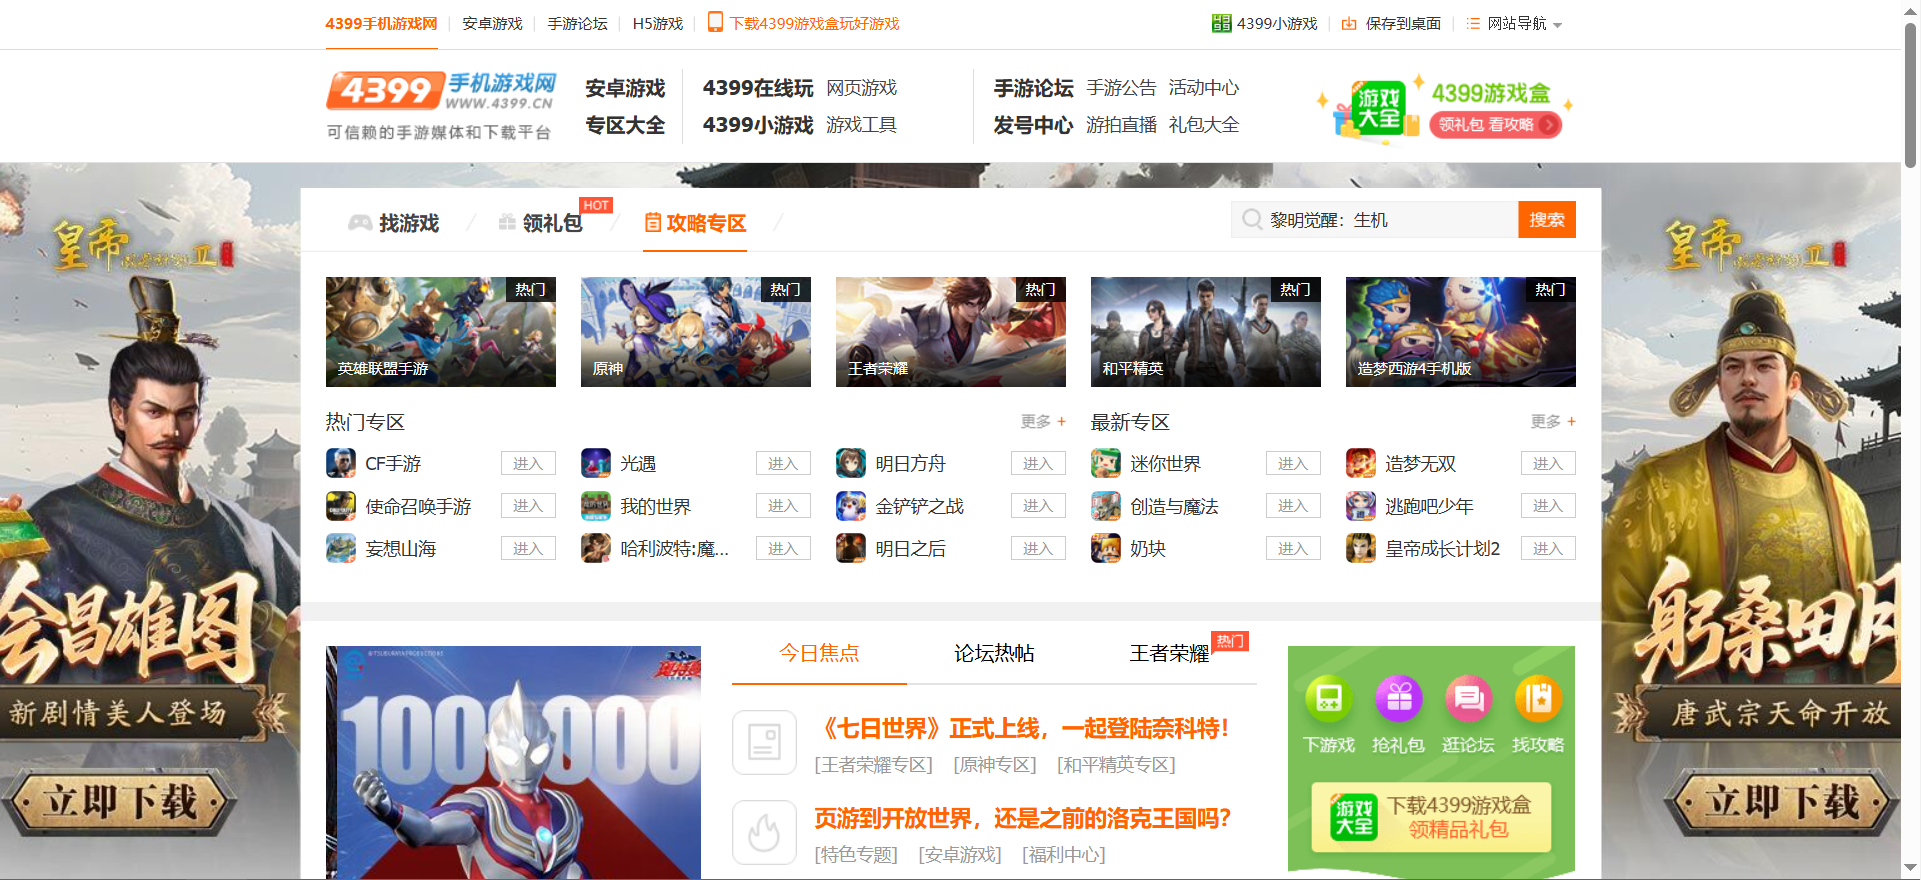Expand 更多 + for 热门专区
This screenshot has width=1921, height=880.
click(x=1043, y=422)
